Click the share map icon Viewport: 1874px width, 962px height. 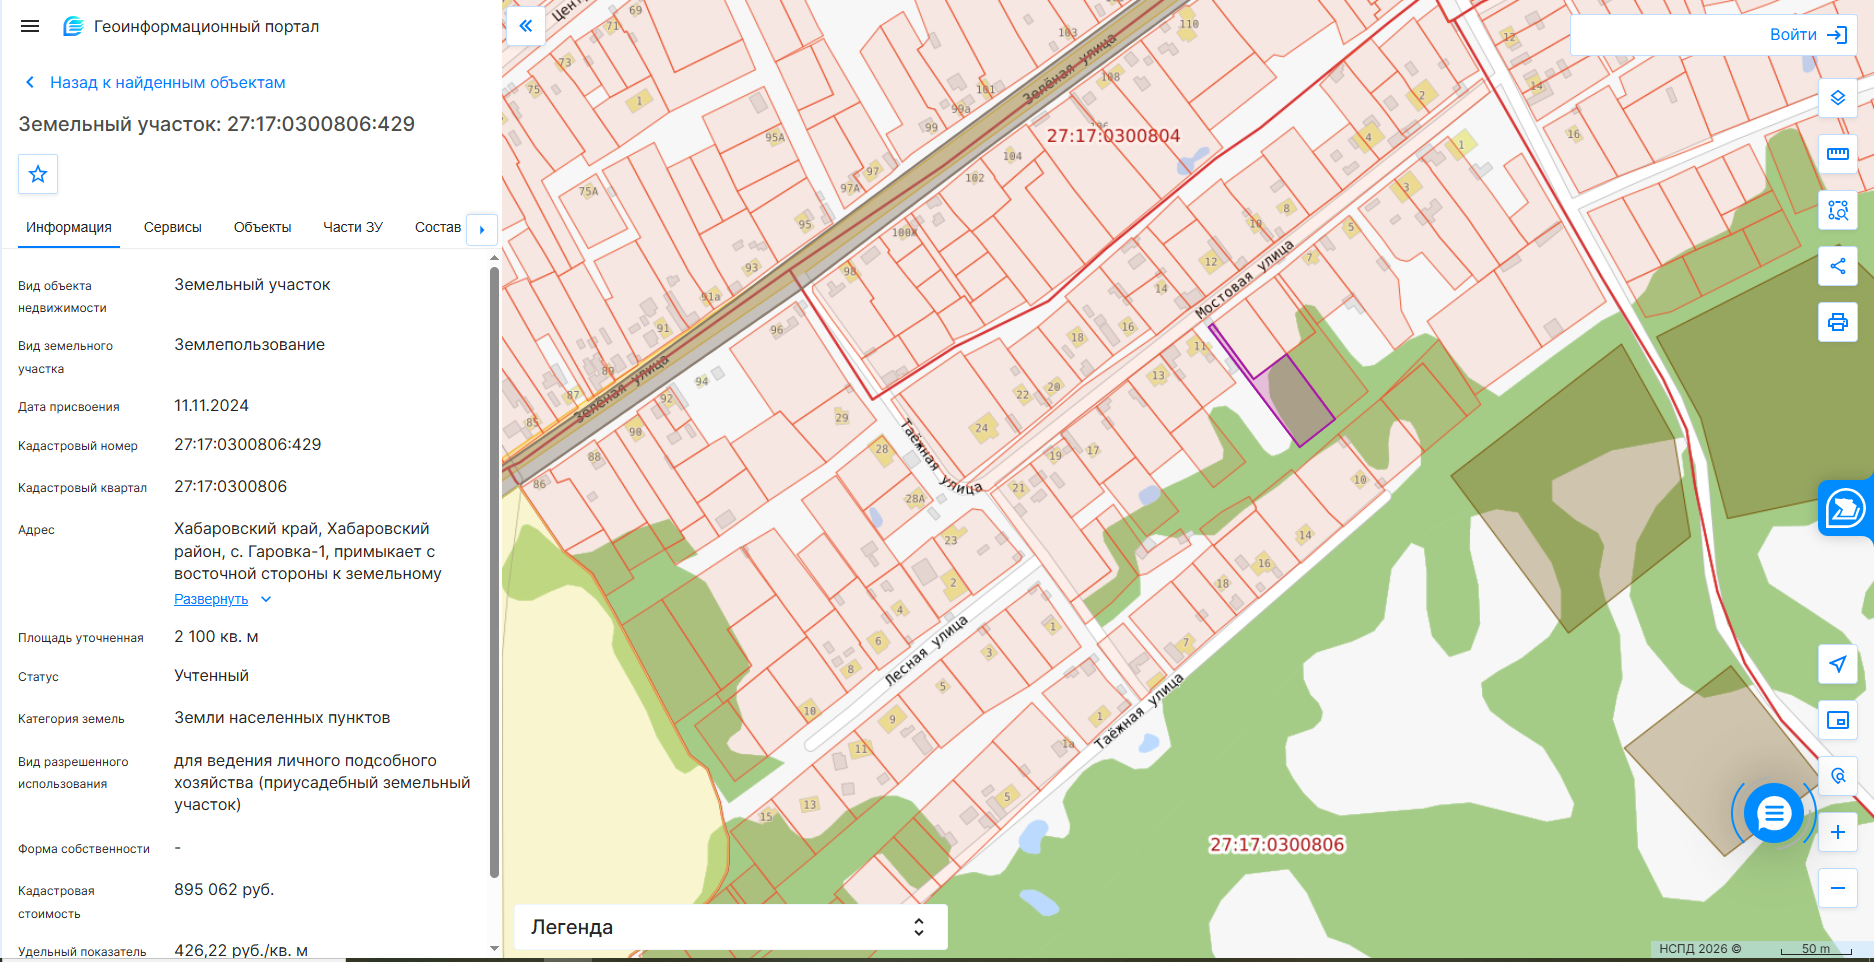tap(1837, 266)
